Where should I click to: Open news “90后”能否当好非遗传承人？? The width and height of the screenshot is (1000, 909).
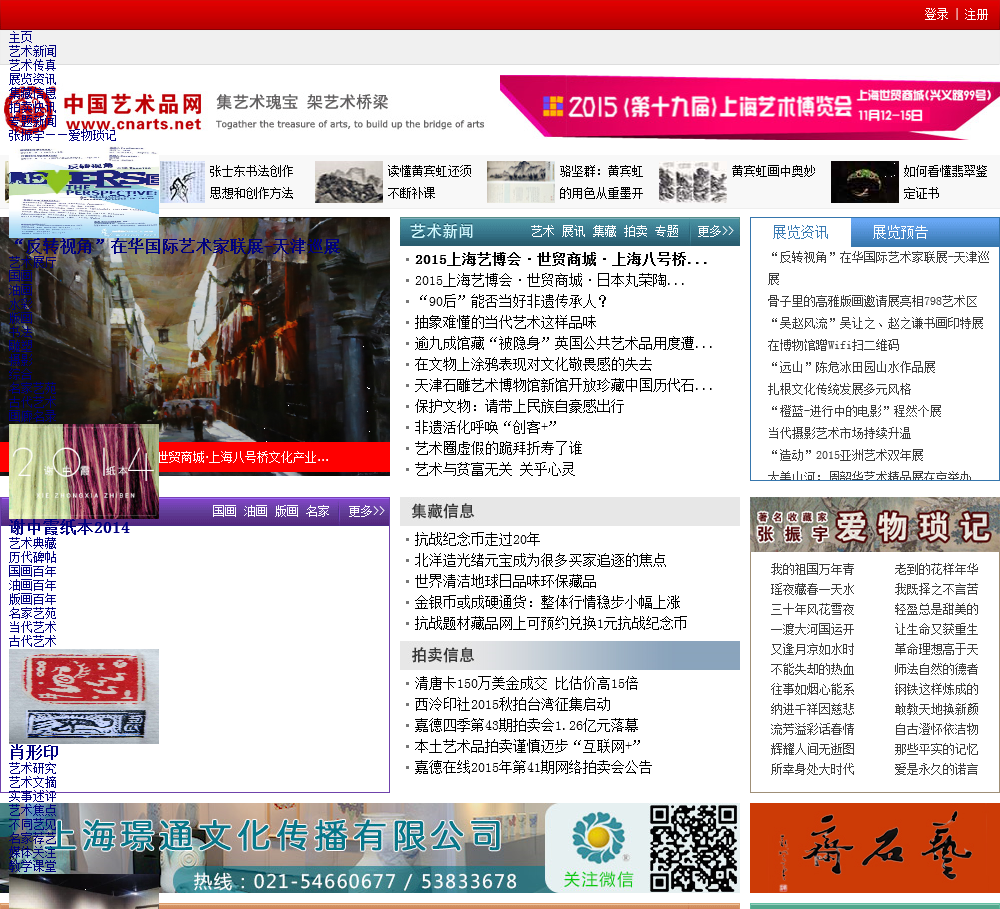[511, 301]
